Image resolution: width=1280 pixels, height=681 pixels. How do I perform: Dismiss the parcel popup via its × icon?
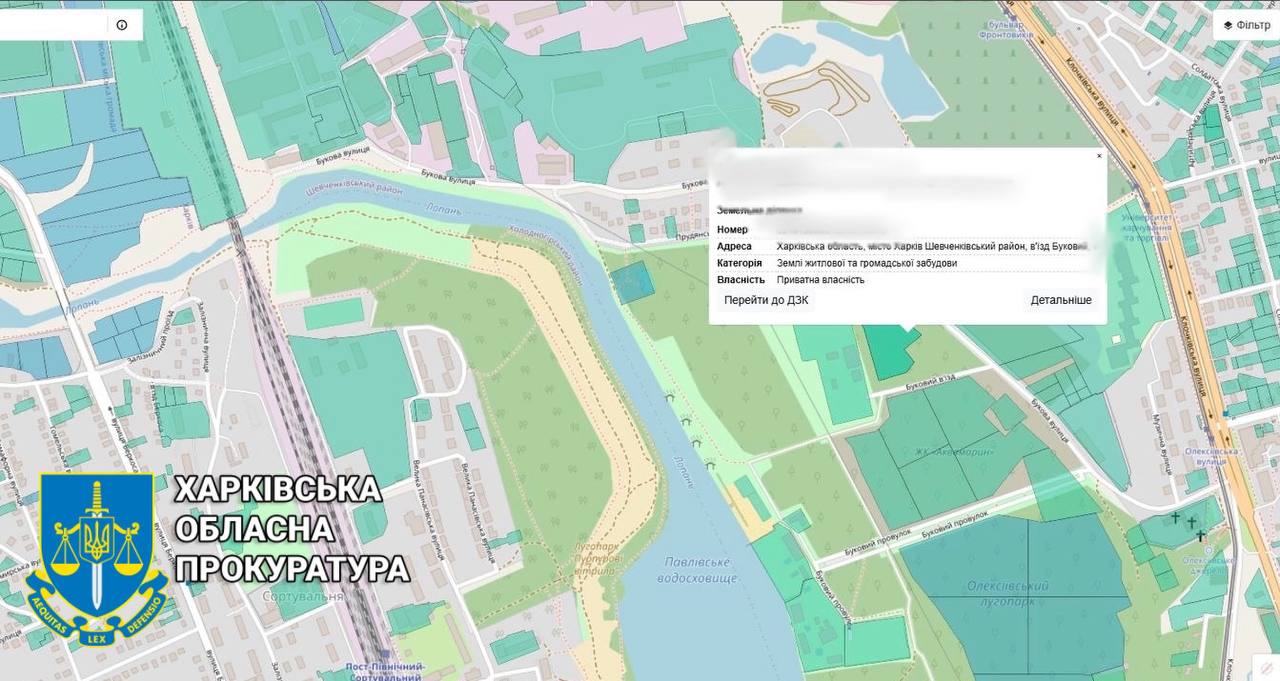1098,156
